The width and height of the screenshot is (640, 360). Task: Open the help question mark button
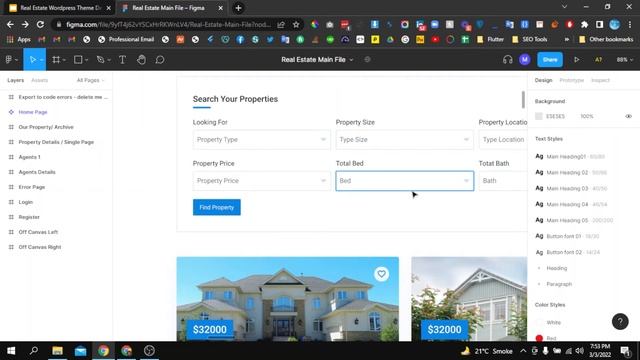click(x=620, y=321)
